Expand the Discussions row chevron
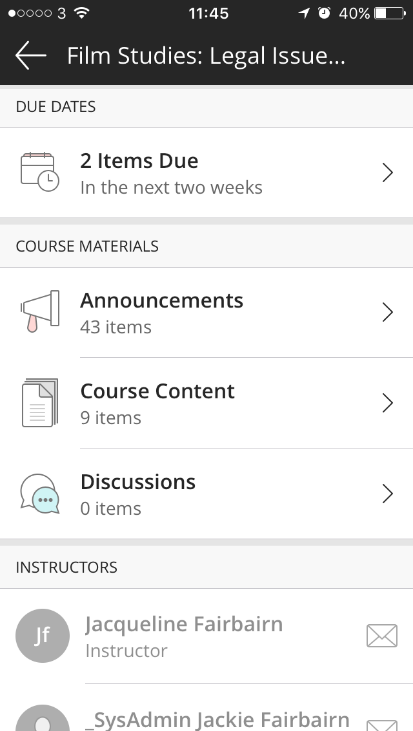413x731 pixels. coord(387,494)
